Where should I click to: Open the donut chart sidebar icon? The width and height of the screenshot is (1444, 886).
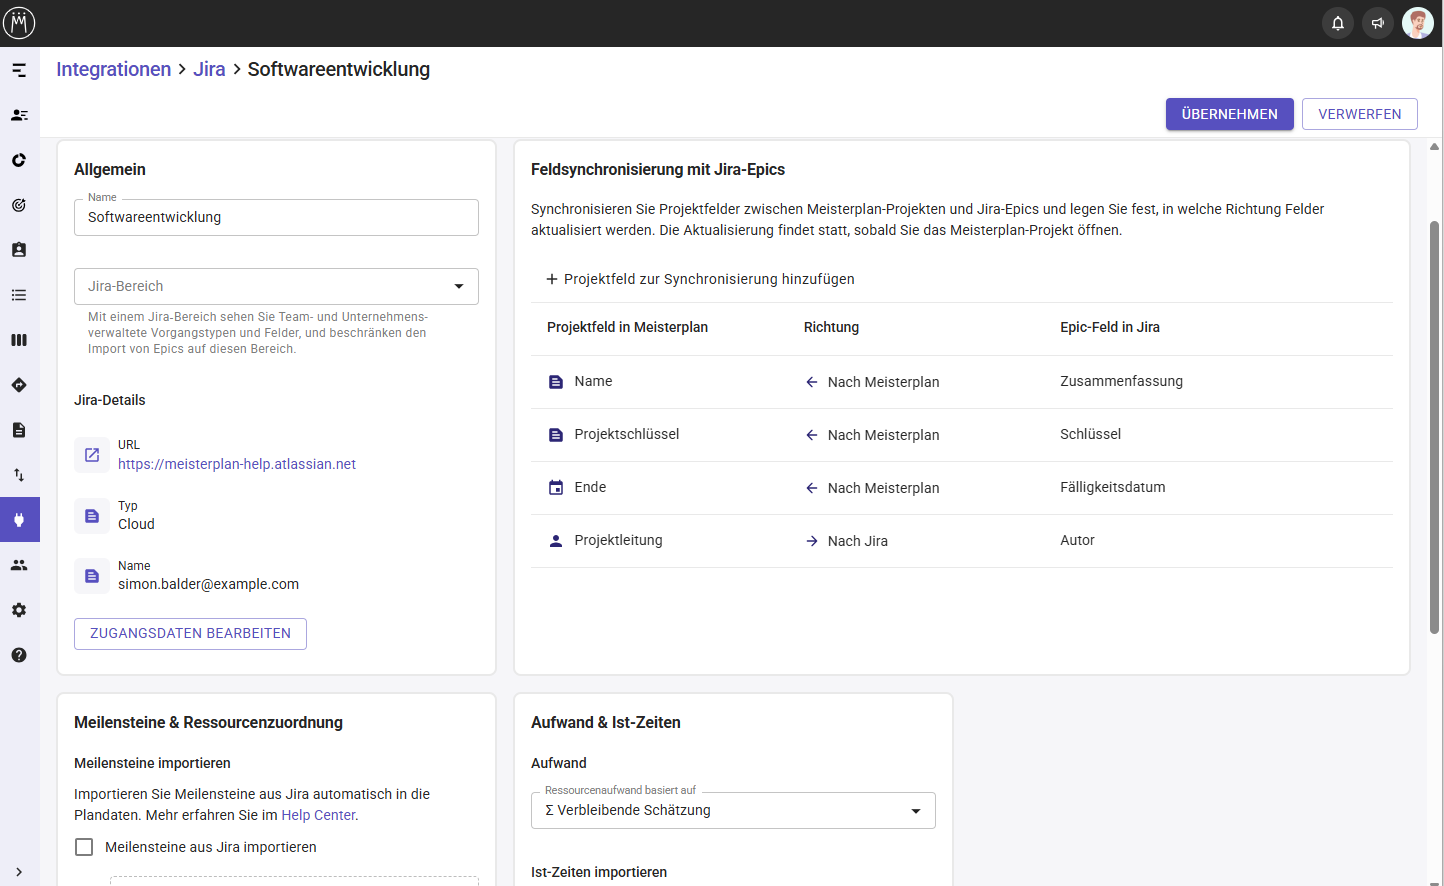click(19, 160)
